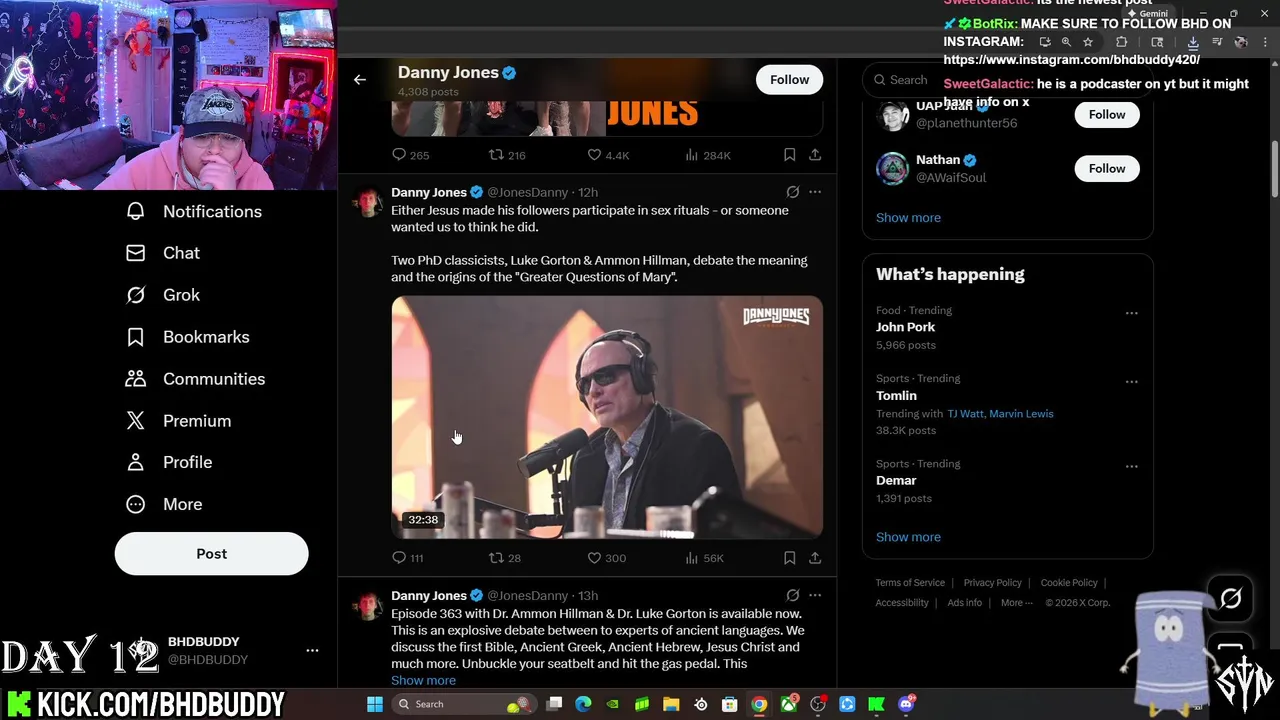Image resolution: width=1280 pixels, height=720 pixels.
Task: Open the Accessibility footer link
Action: (902, 603)
